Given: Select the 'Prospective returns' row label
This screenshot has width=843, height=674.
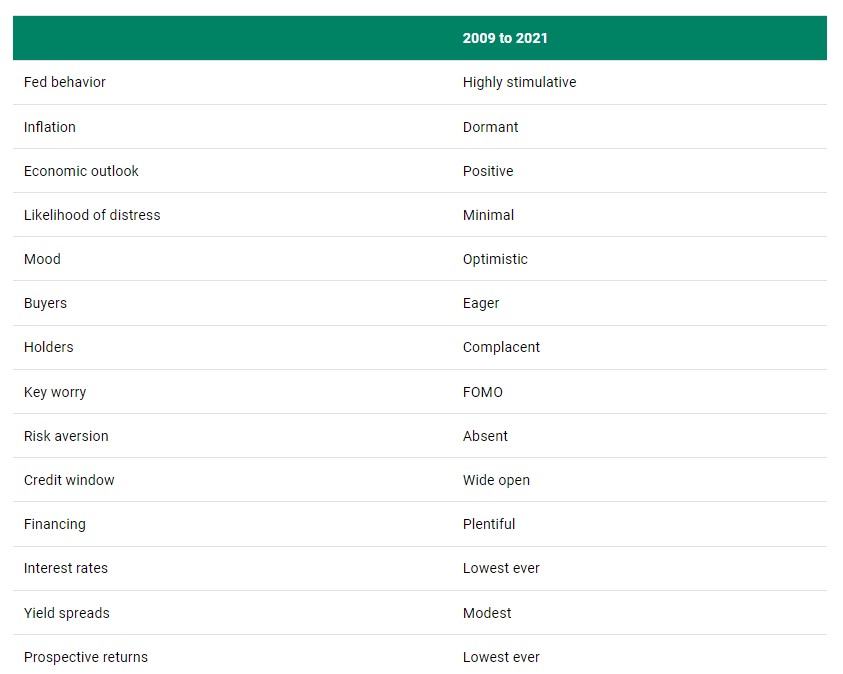Looking at the screenshot, I should (x=85, y=657).
